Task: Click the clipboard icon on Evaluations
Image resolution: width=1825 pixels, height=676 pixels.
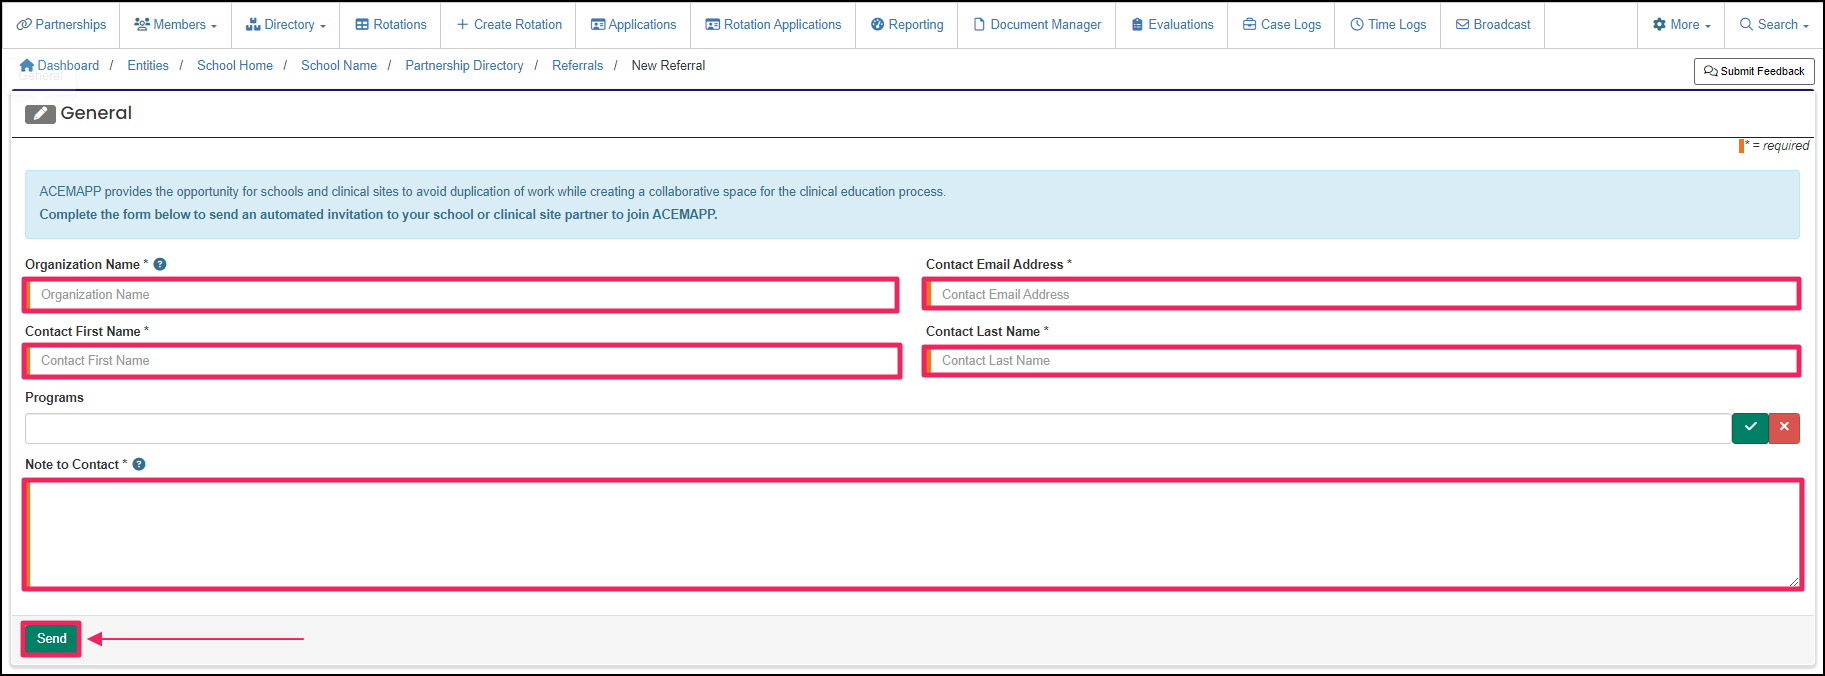Action: click(x=1137, y=24)
